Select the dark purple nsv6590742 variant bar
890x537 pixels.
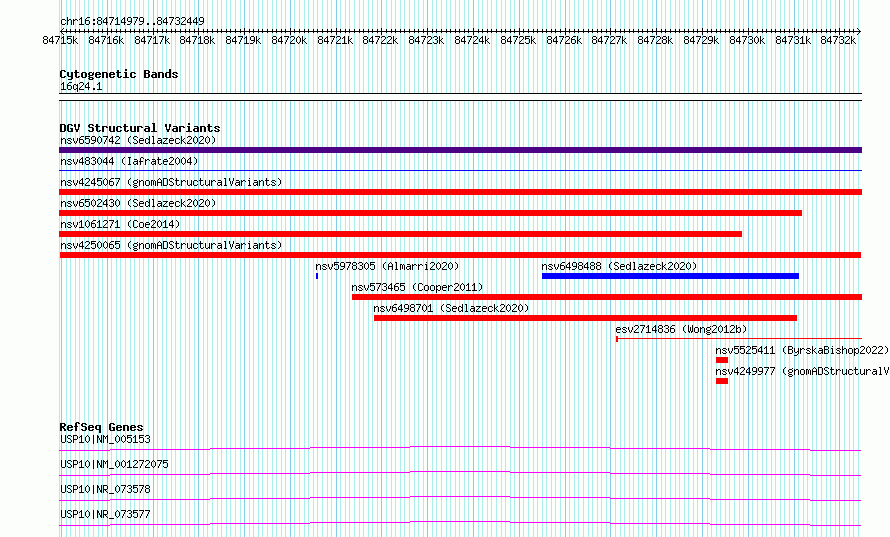tap(460, 150)
